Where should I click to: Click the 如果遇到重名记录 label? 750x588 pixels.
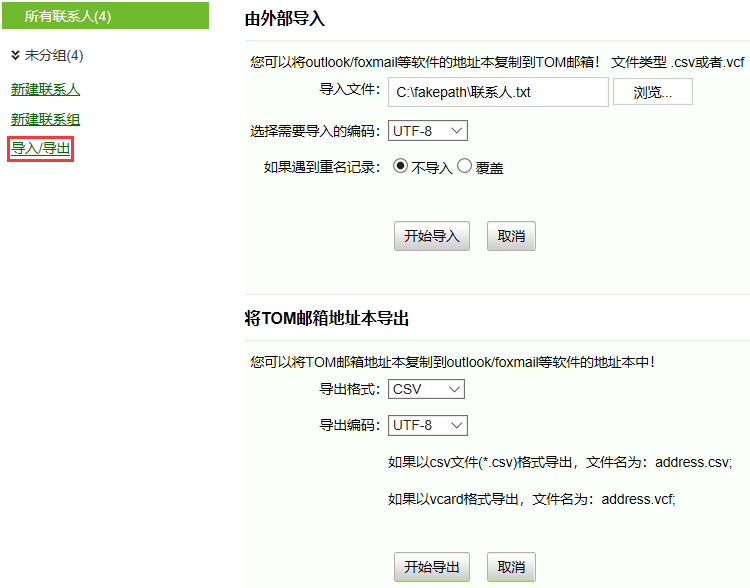point(322,167)
